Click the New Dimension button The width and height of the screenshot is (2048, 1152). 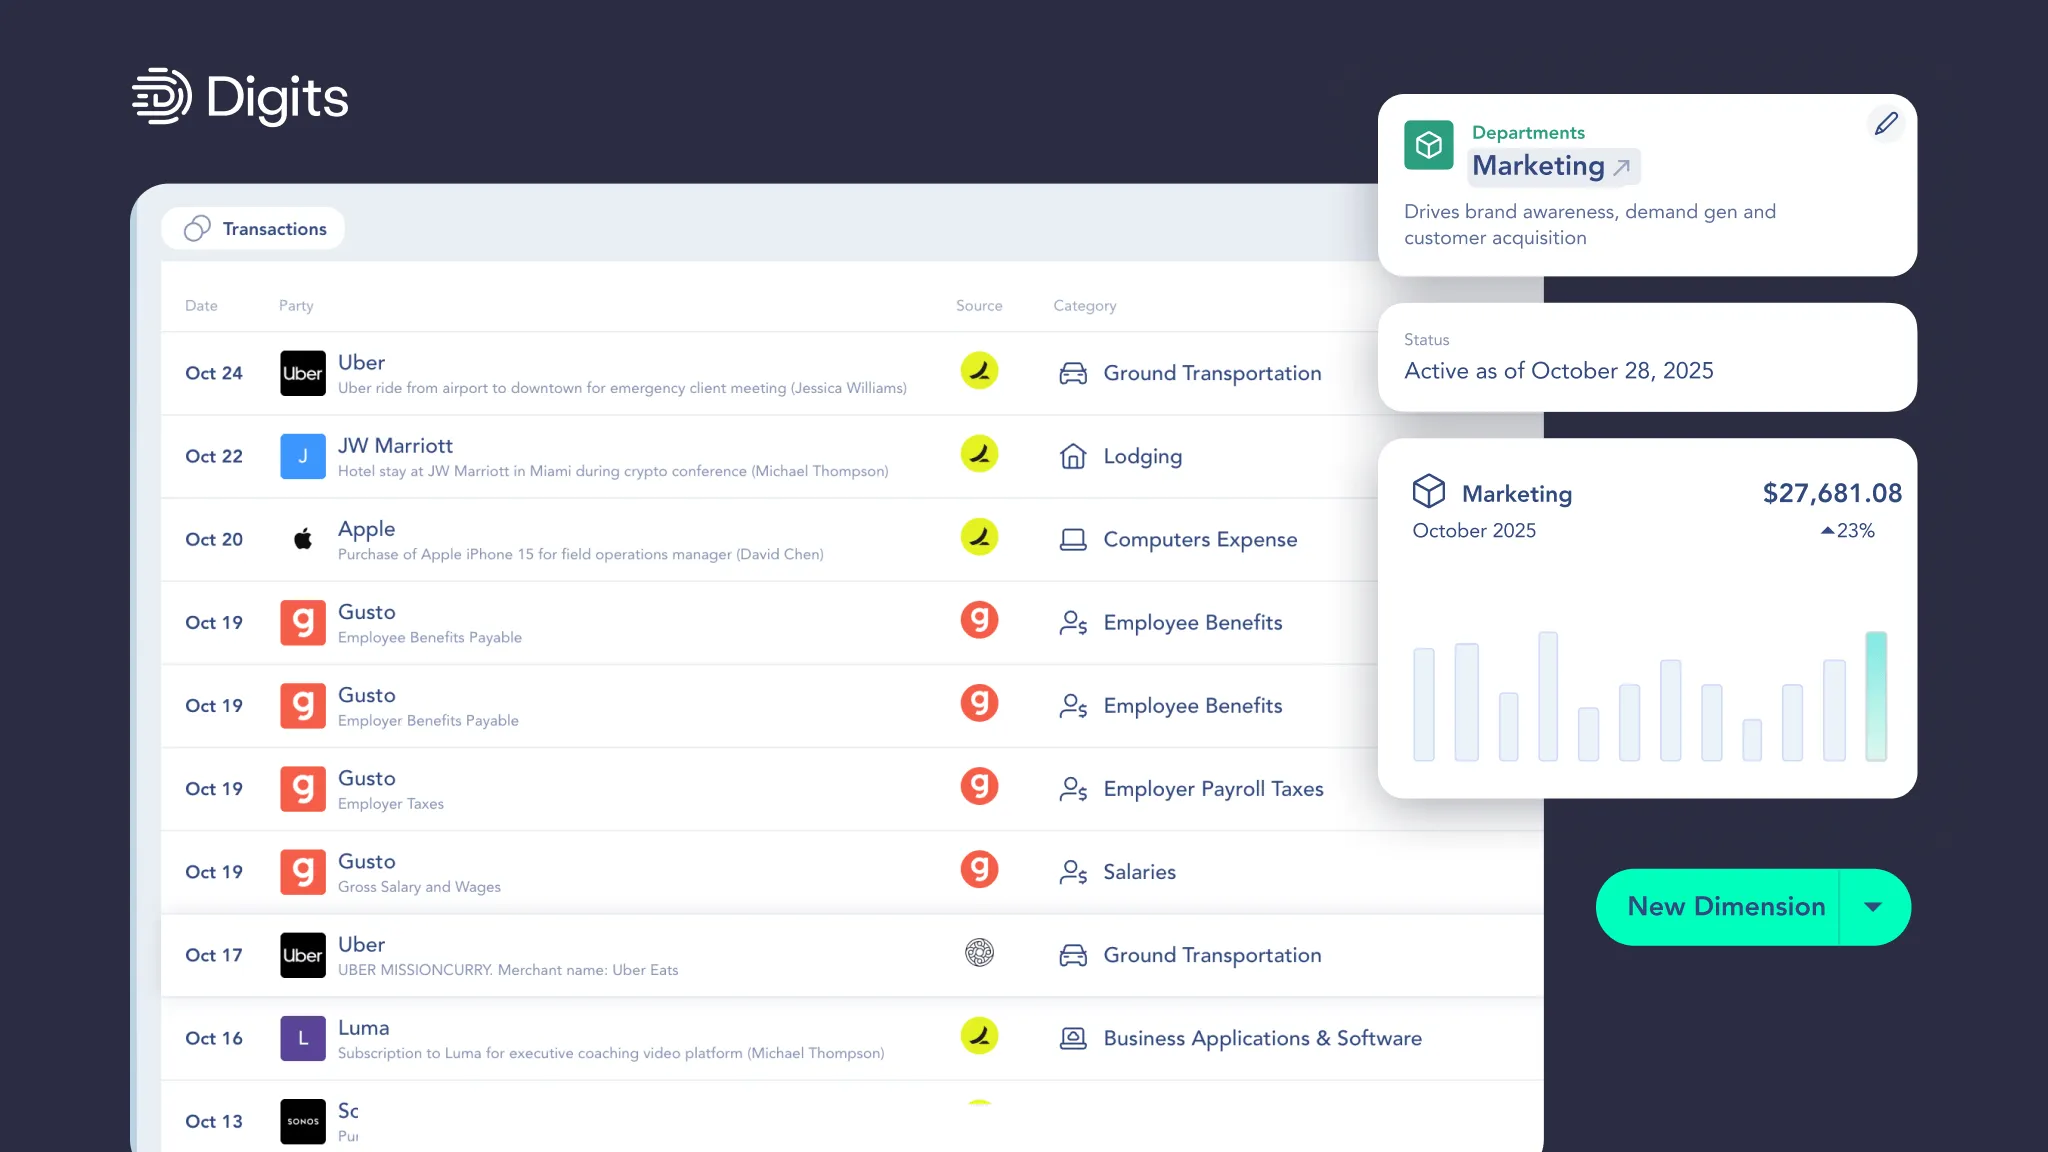[1725, 907]
